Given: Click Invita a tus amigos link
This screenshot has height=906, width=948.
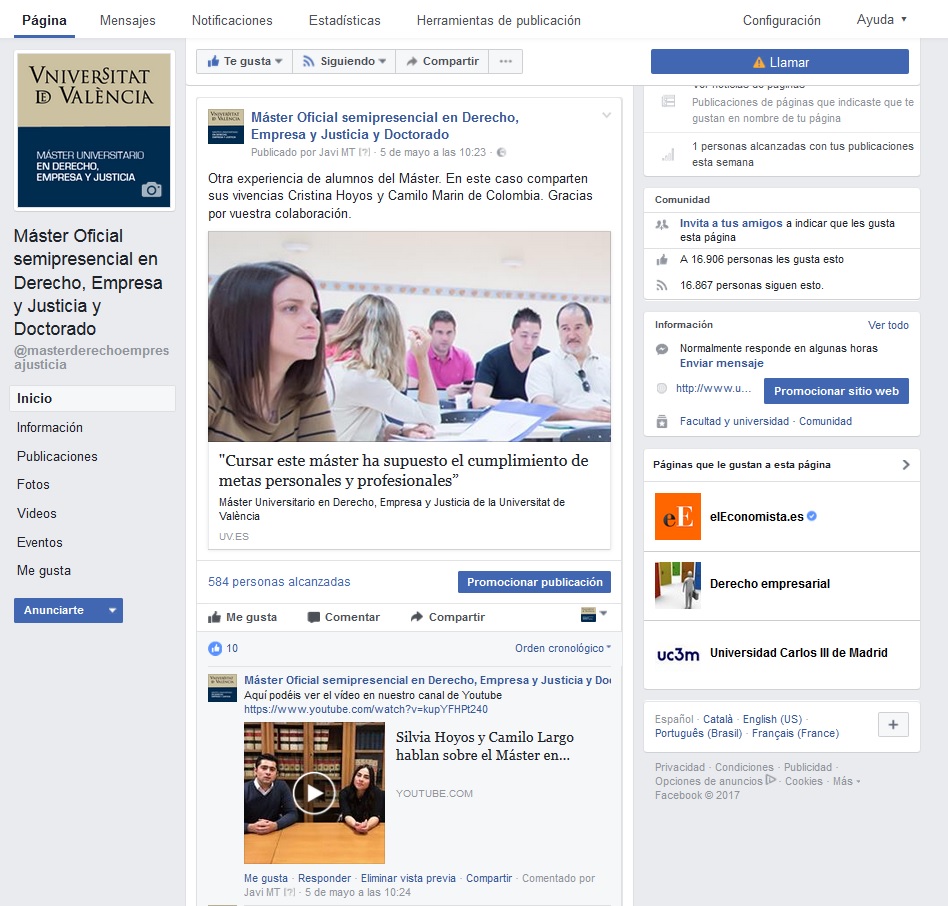Looking at the screenshot, I should tap(731, 223).
